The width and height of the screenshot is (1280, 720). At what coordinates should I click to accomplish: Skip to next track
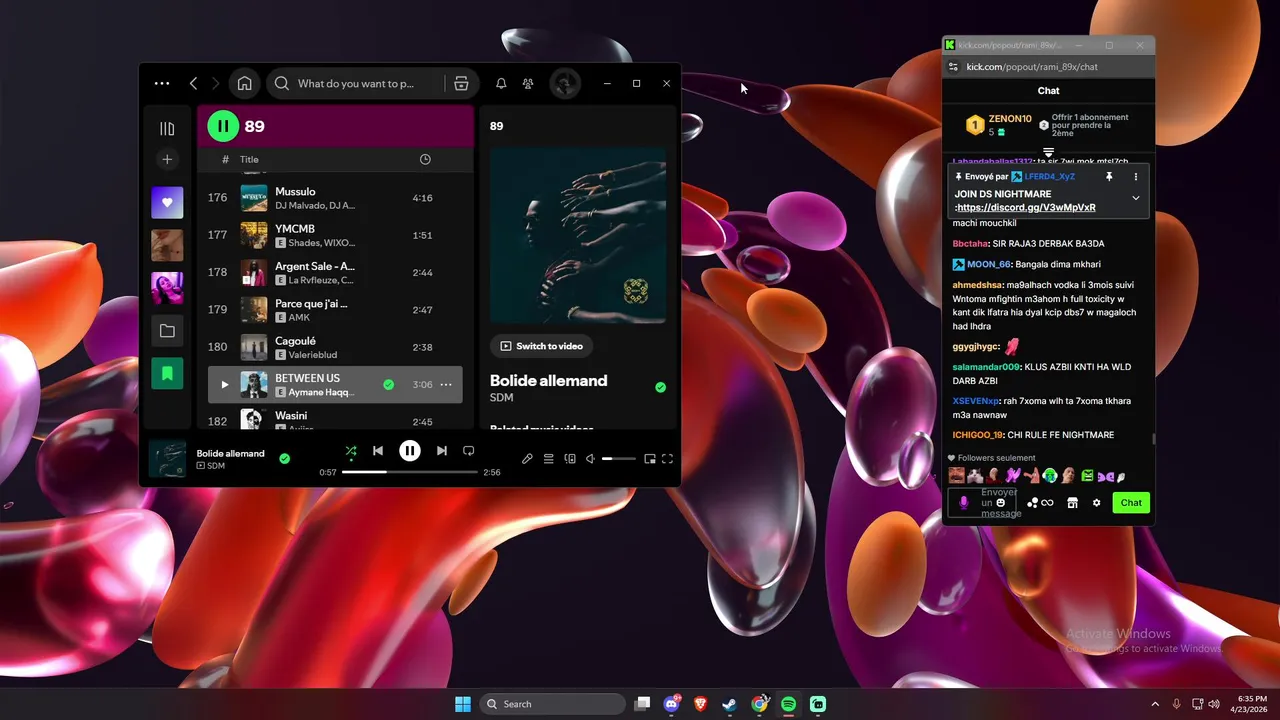441,451
